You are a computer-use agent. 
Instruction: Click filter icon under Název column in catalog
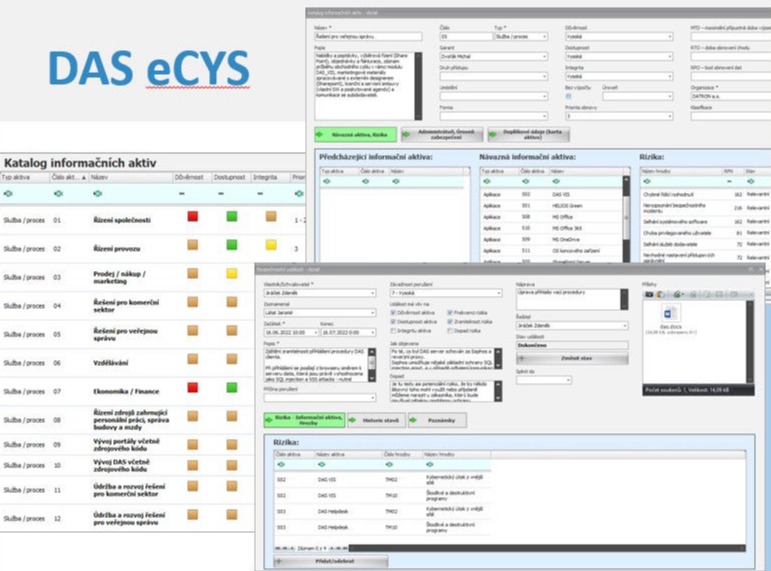98,193
